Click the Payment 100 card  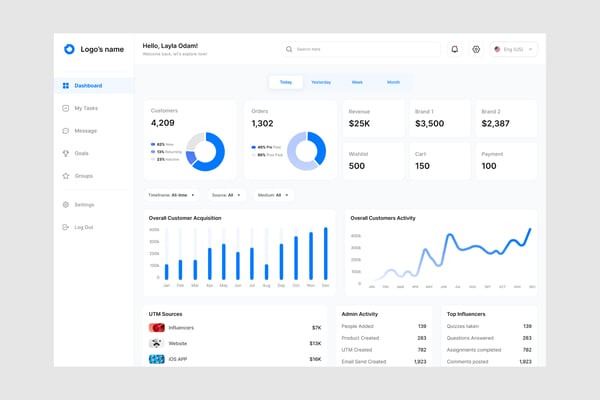(x=506, y=161)
